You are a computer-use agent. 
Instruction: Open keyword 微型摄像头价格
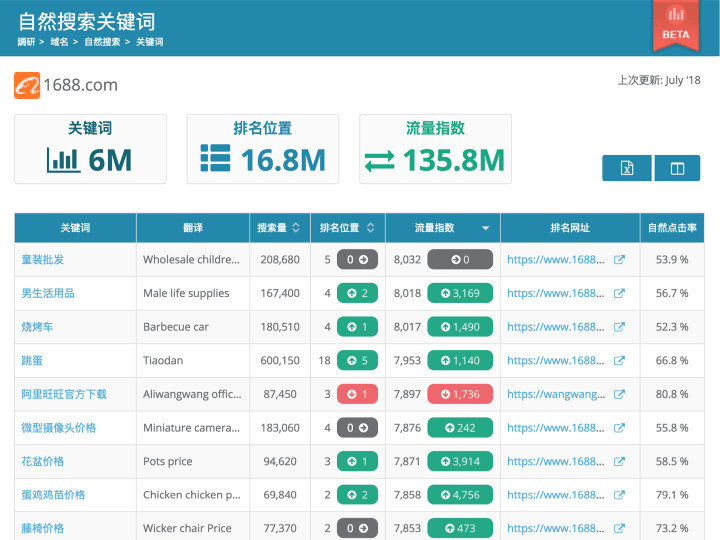click(x=59, y=428)
